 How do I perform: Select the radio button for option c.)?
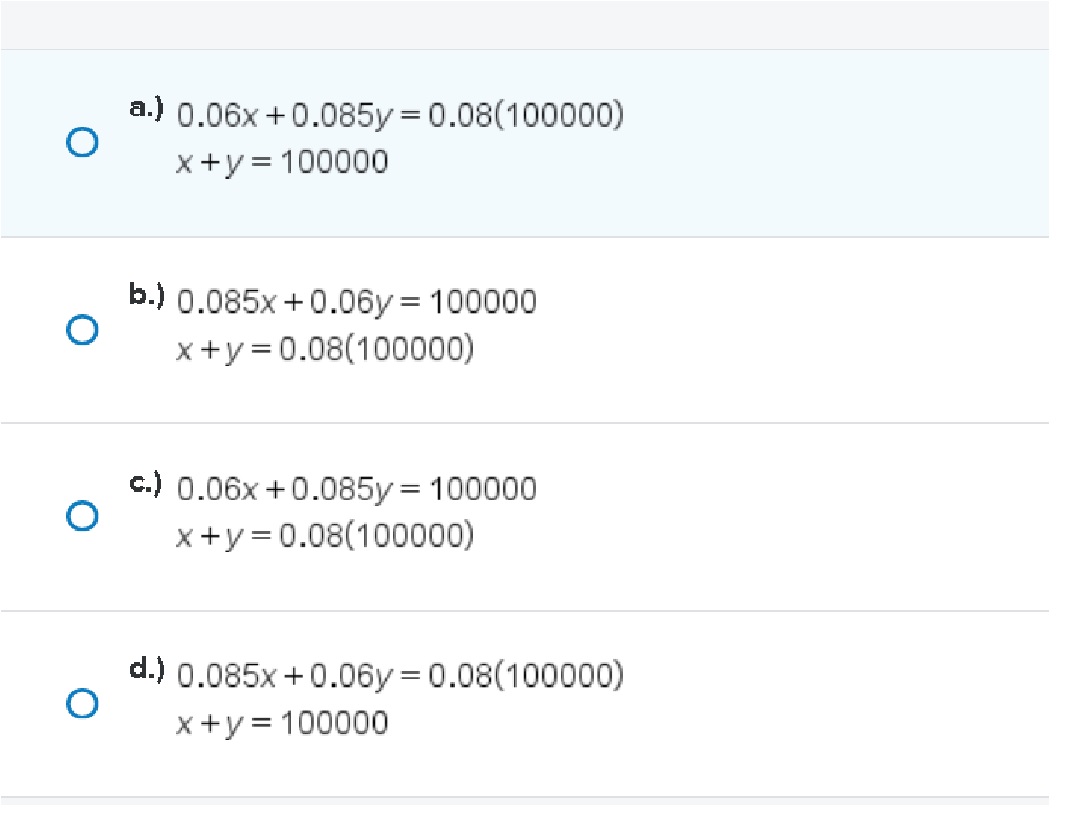tap(83, 513)
